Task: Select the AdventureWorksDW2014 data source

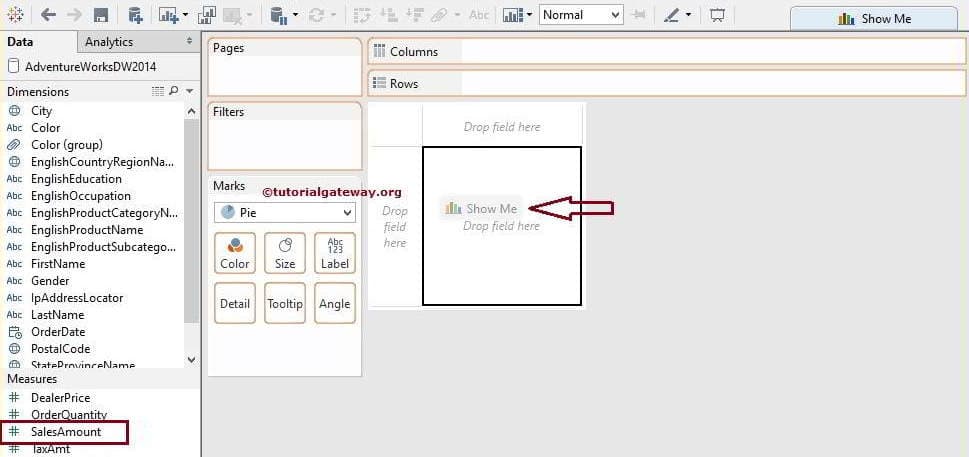Action: [x=90, y=67]
